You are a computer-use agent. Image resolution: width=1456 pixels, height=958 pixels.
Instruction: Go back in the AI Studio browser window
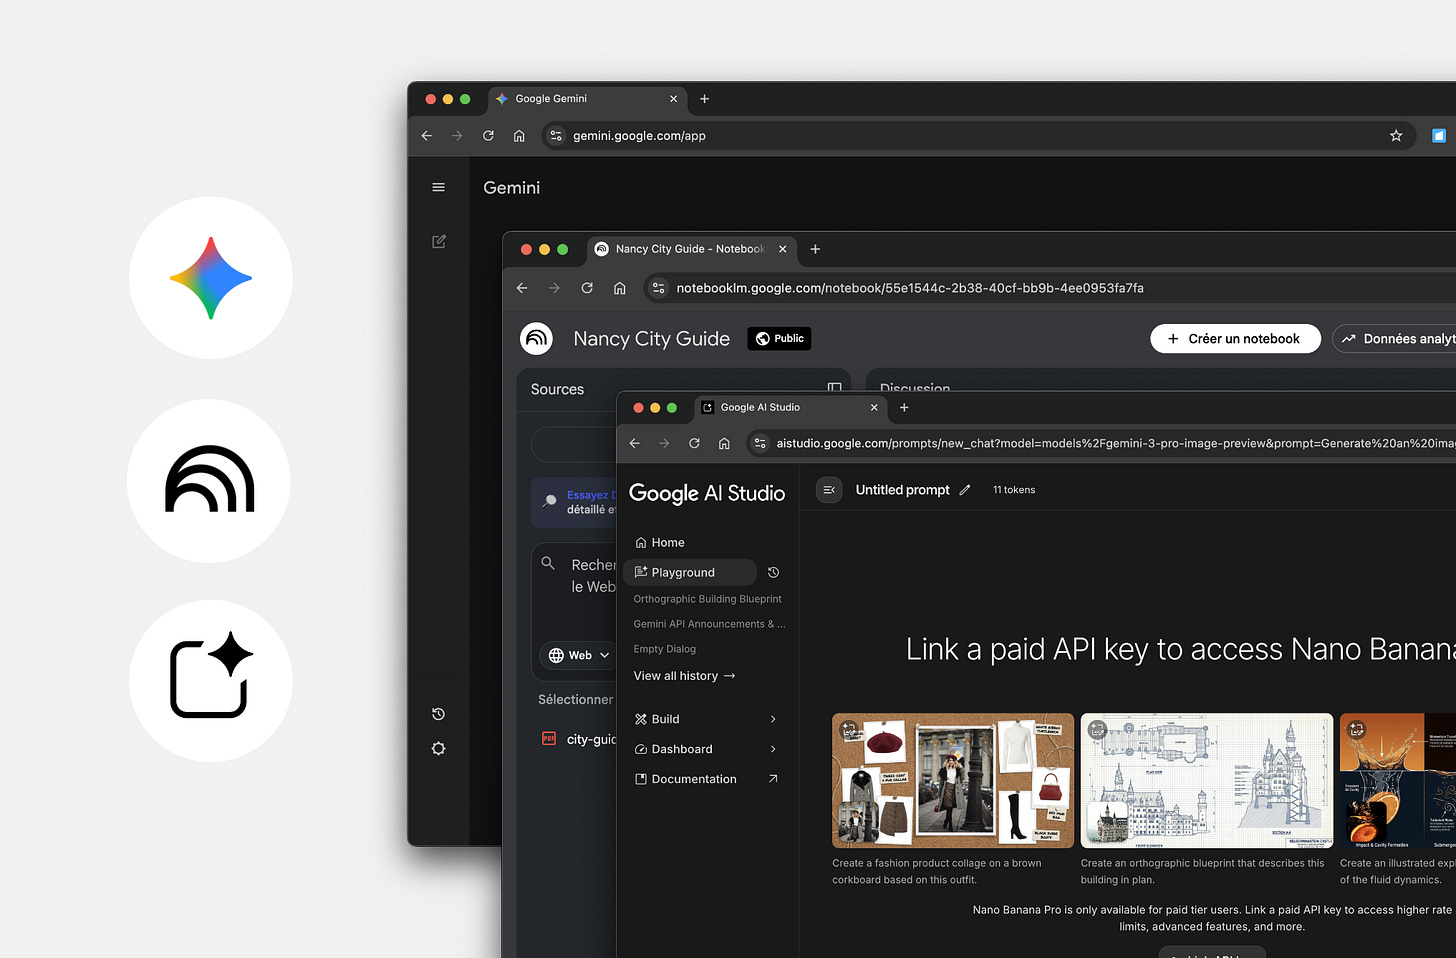[634, 443]
